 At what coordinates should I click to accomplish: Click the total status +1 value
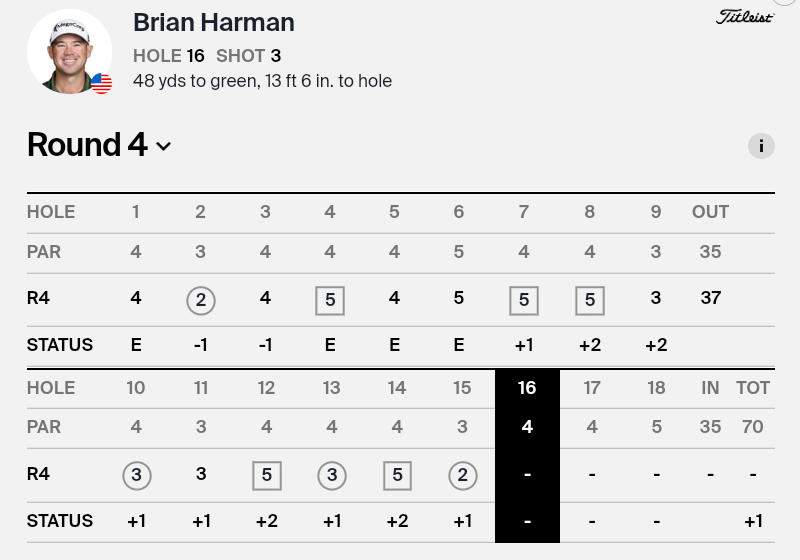(753, 521)
